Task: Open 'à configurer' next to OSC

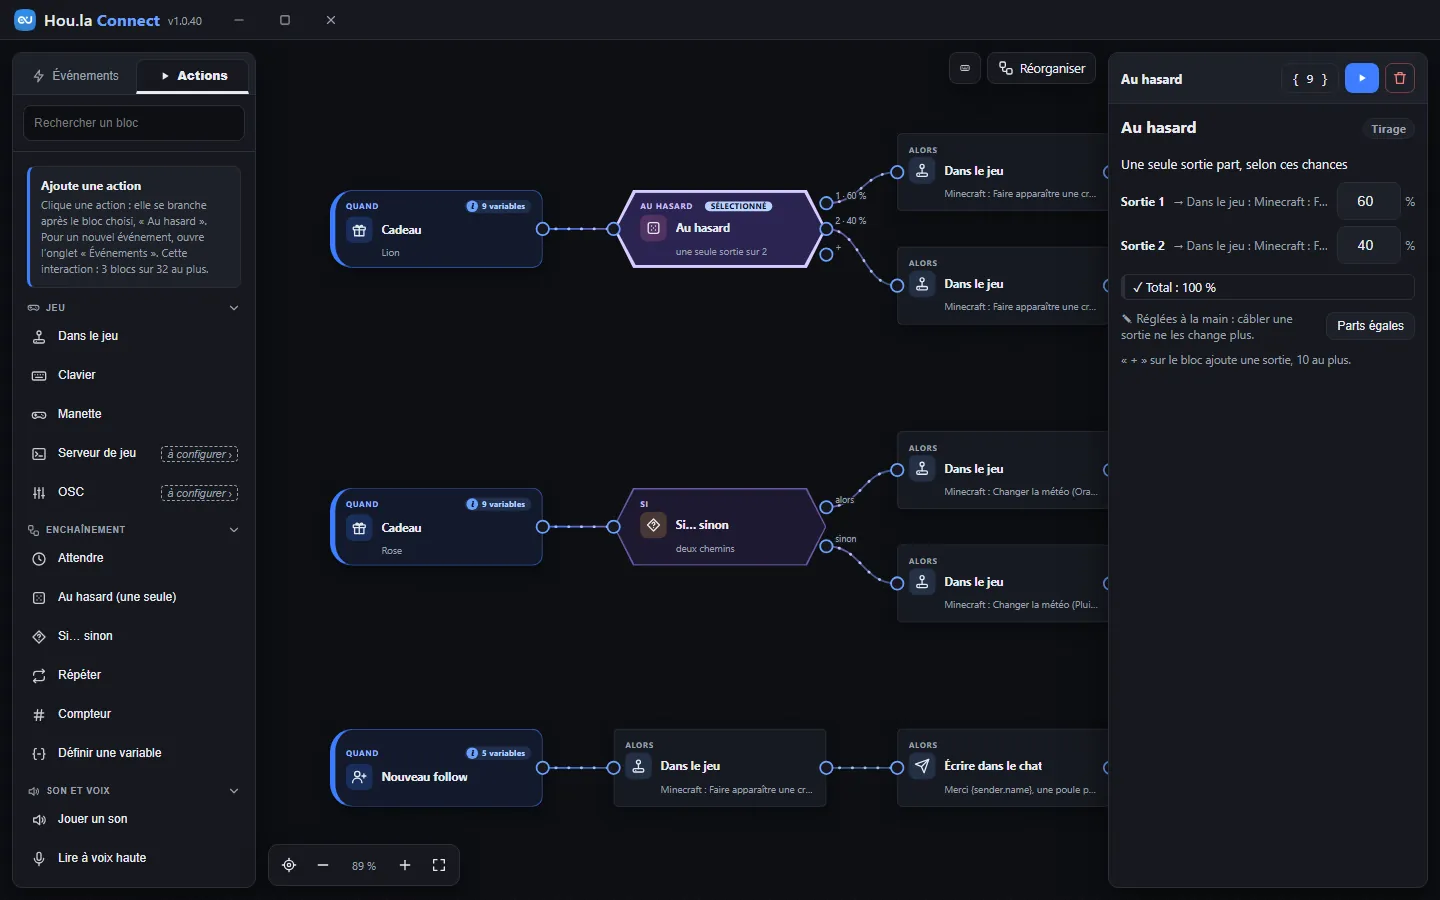Action: click(x=200, y=493)
